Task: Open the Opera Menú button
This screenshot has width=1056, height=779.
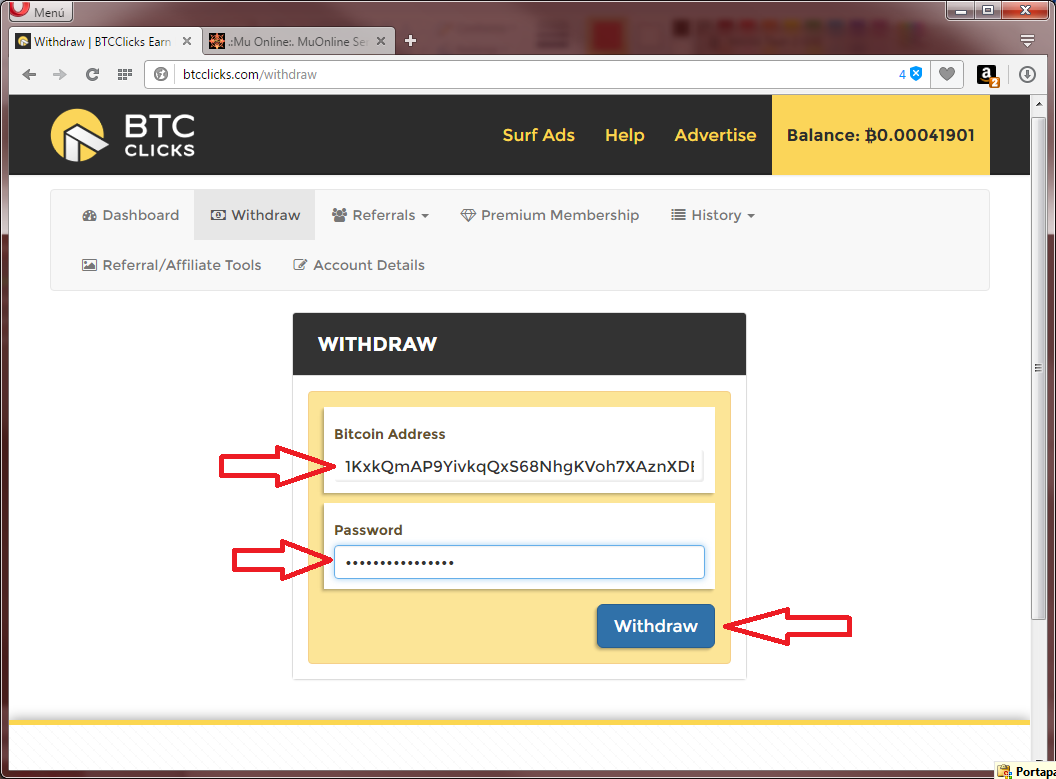Action: click(x=40, y=12)
